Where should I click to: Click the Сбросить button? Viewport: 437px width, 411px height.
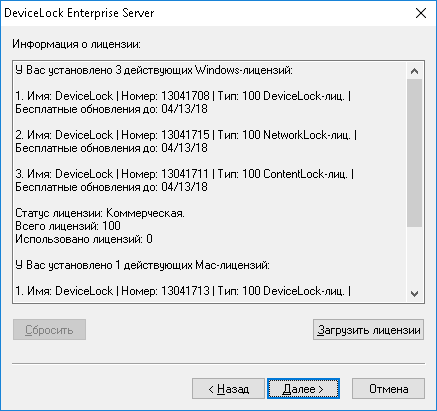(x=49, y=330)
